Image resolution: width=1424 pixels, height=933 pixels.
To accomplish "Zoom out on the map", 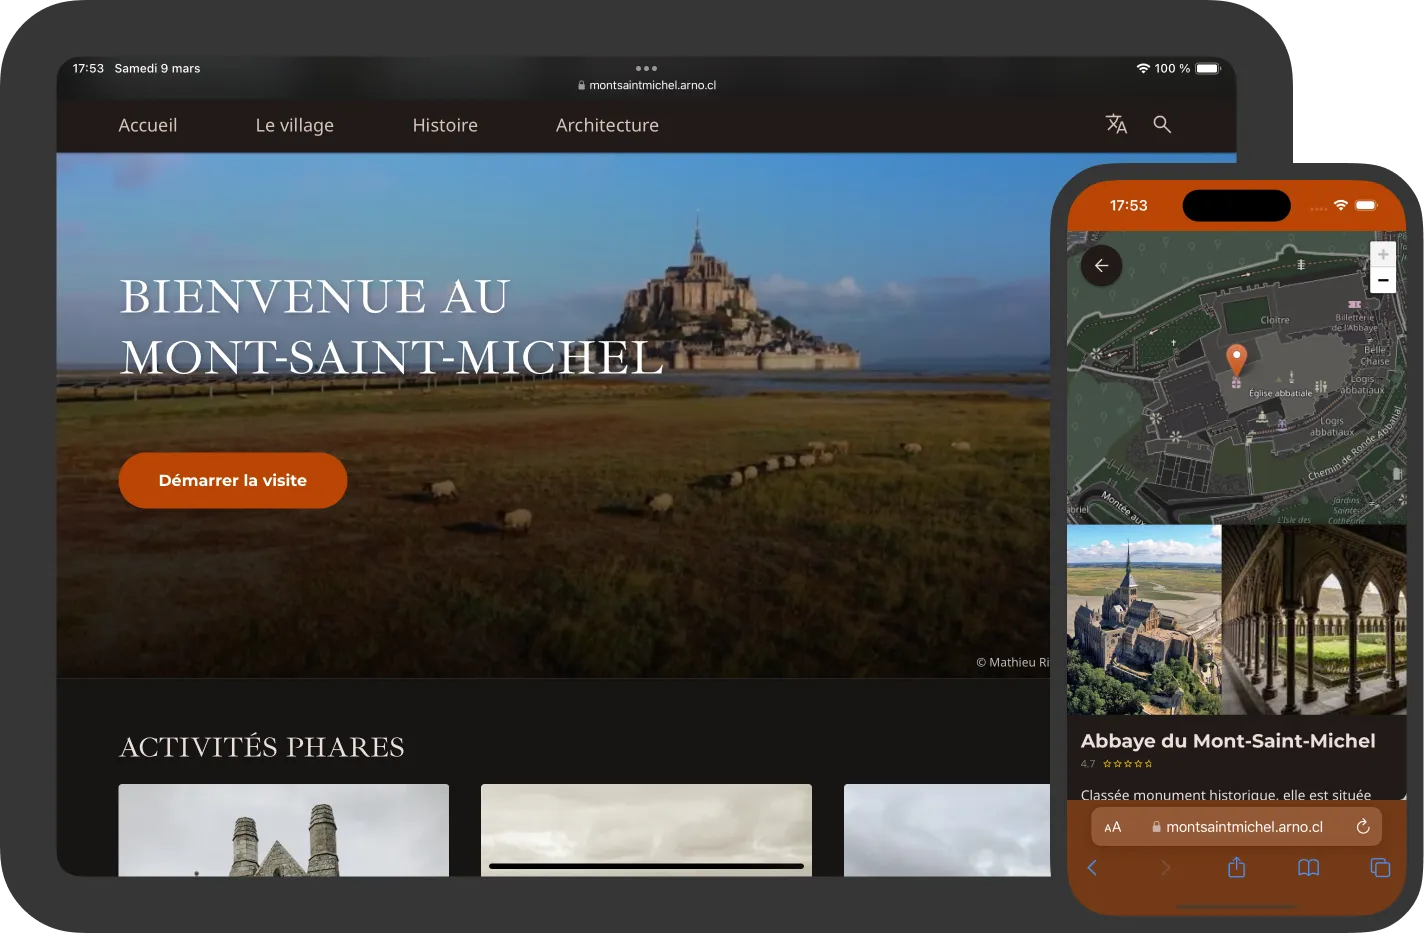I will [1382, 281].
